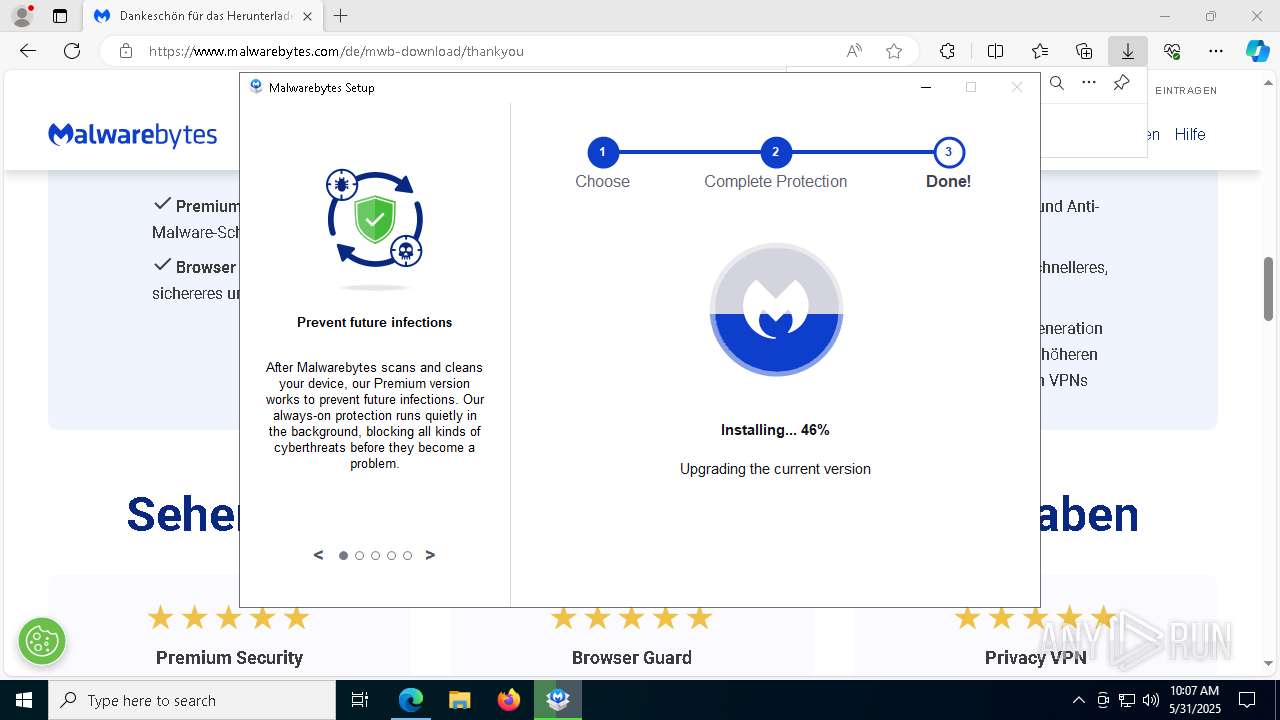Click the Edge profile avatar
This screenshot has height=720, width=1280.
[22, 16]
